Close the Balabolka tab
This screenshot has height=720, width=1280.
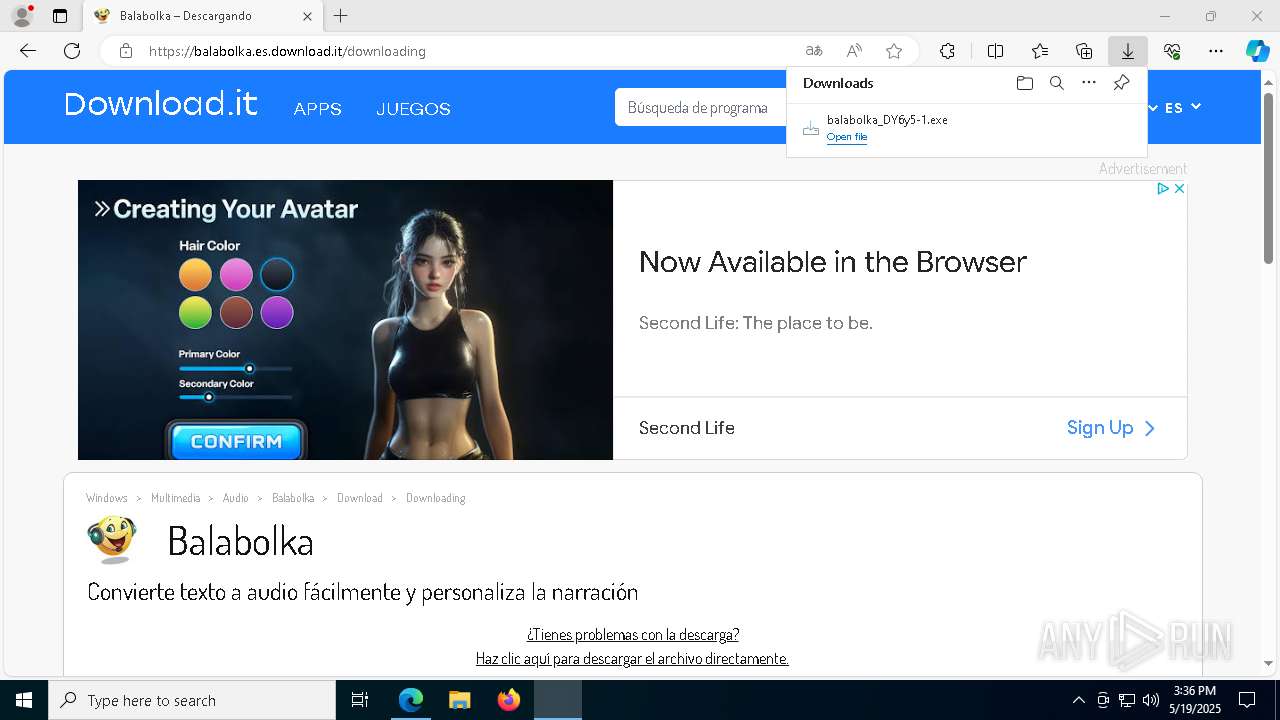click(307, 16)
